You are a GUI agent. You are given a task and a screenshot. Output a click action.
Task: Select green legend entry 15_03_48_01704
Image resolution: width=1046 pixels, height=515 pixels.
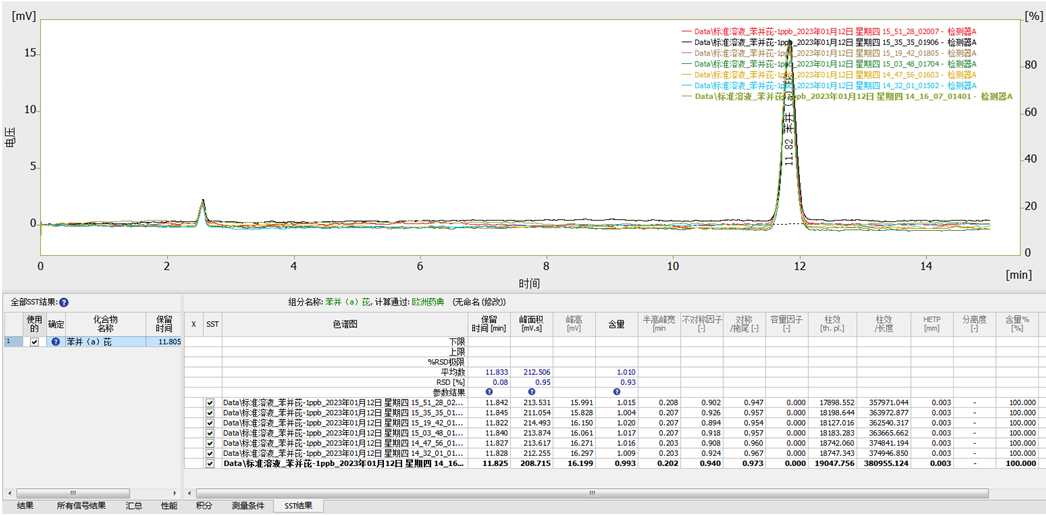829,64
